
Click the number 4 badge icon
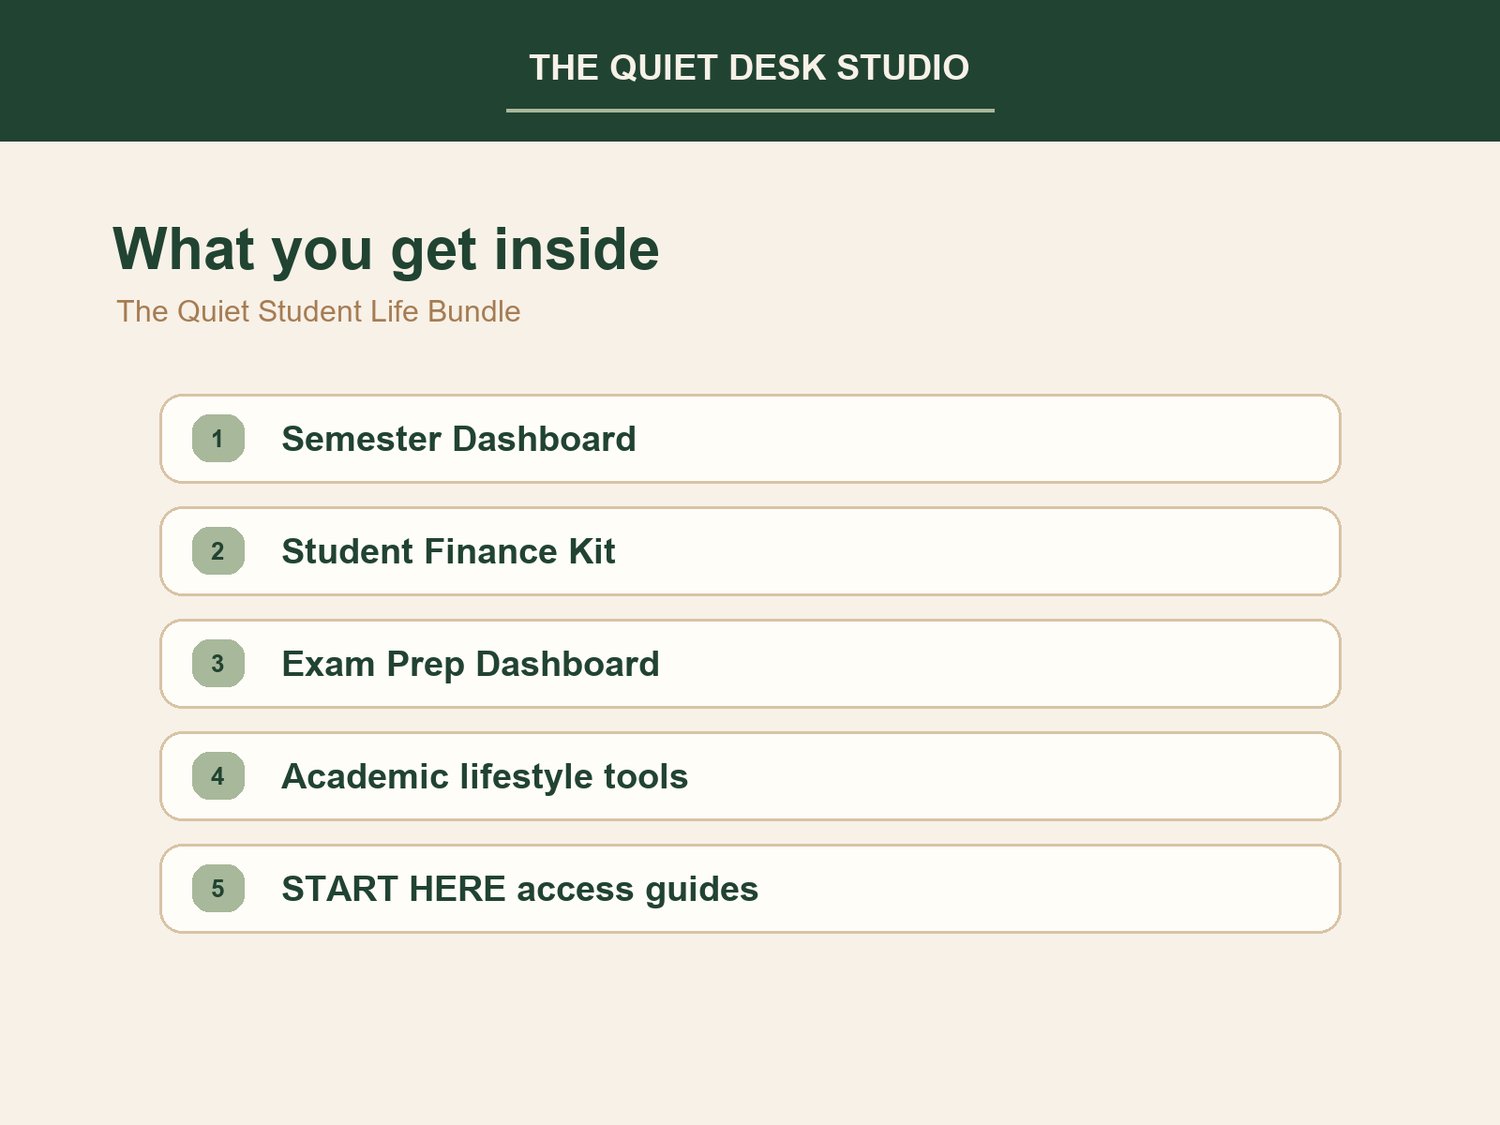pos(218,776)
